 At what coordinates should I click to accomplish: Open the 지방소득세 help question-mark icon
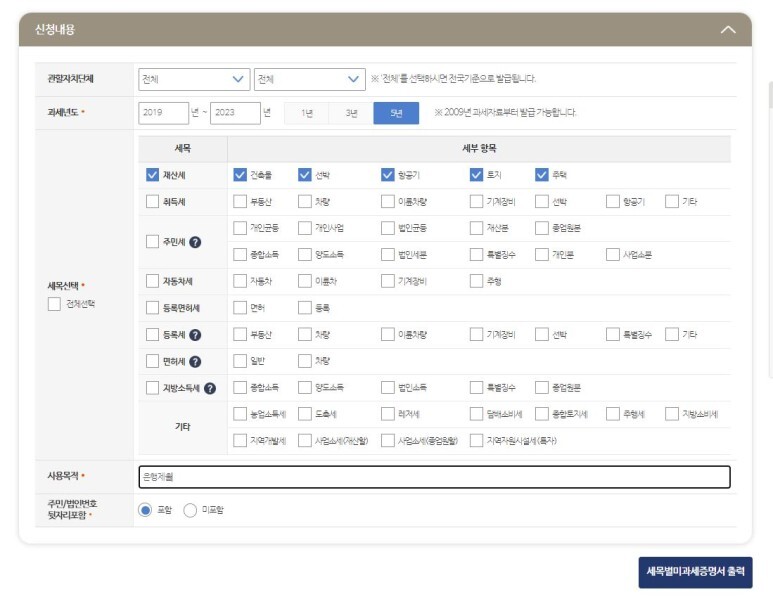(210, 388)
